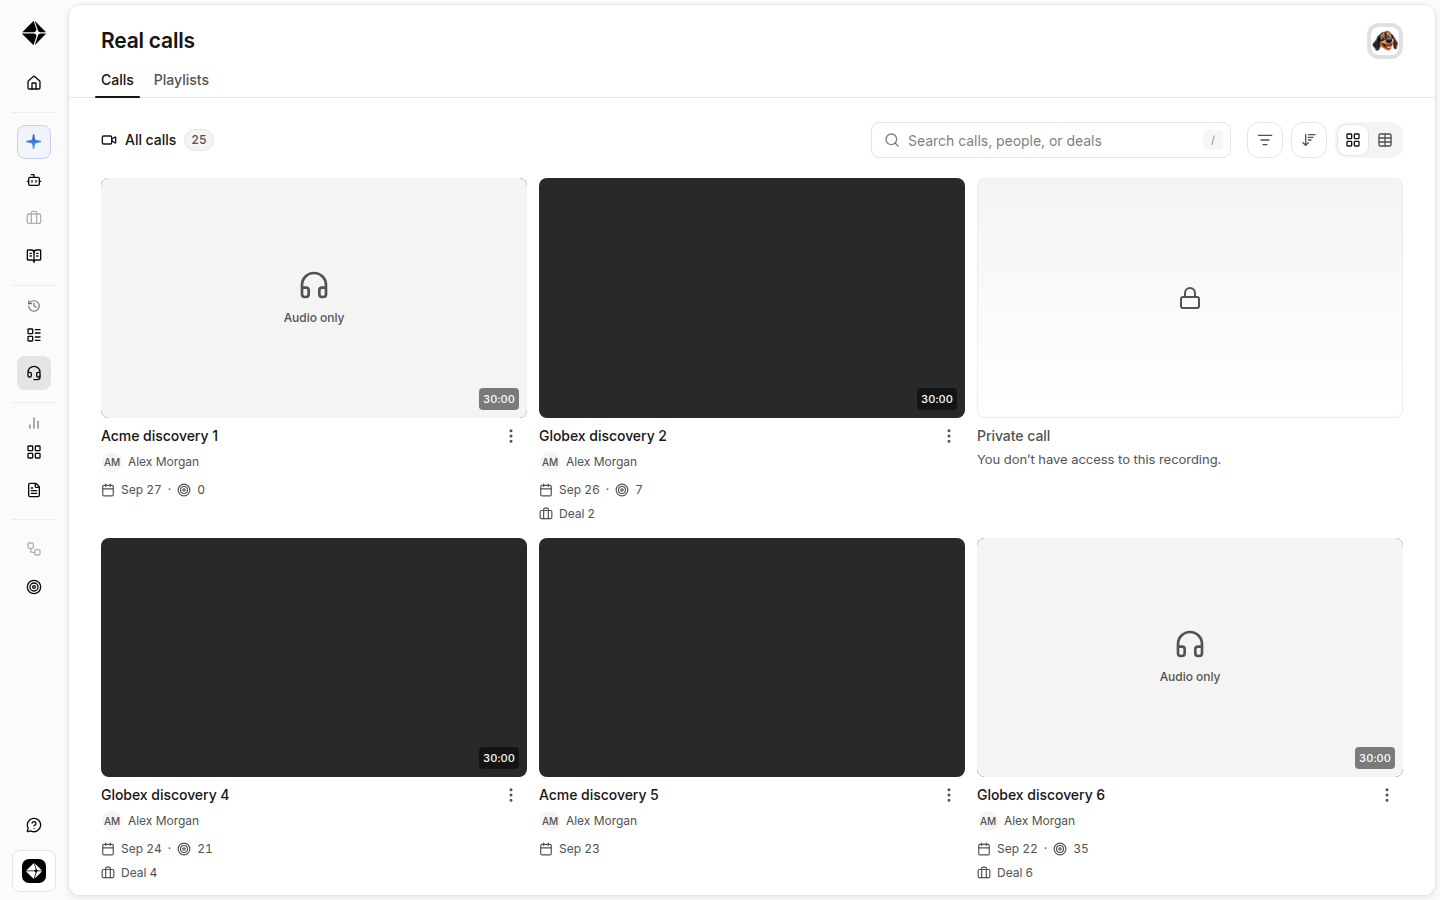This screenshot has height=900, width=1440.
Task: Open the briefcase deals sidebar icon
Action: tap(34, 218)
